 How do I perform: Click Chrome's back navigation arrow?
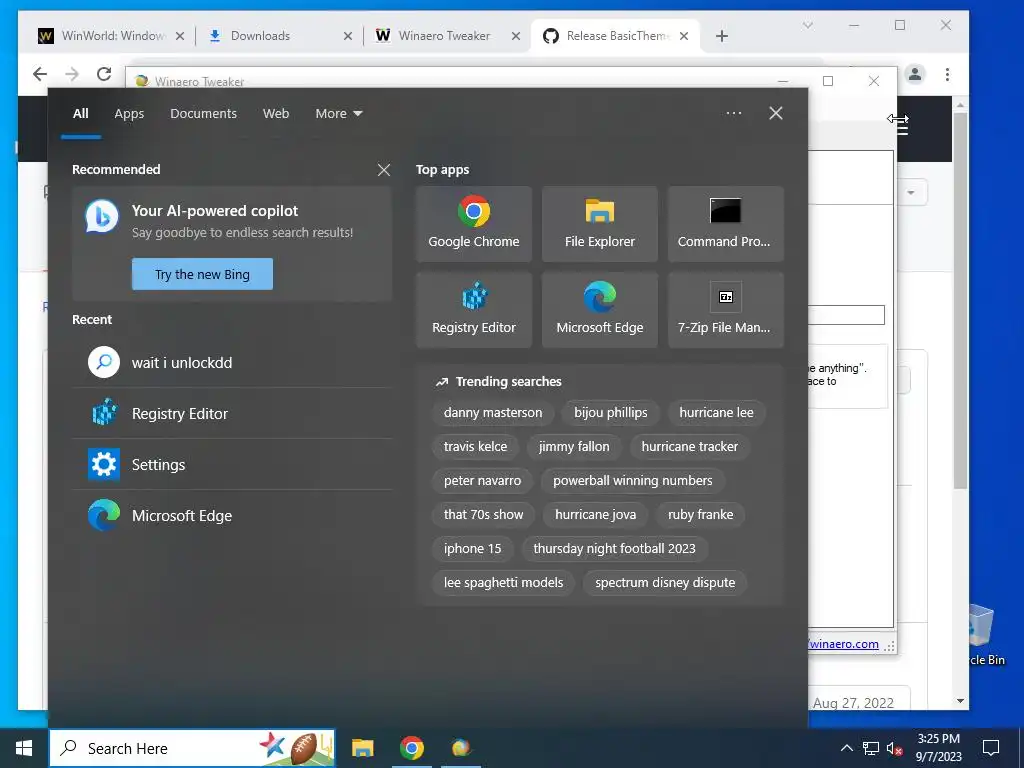[40, 74]
